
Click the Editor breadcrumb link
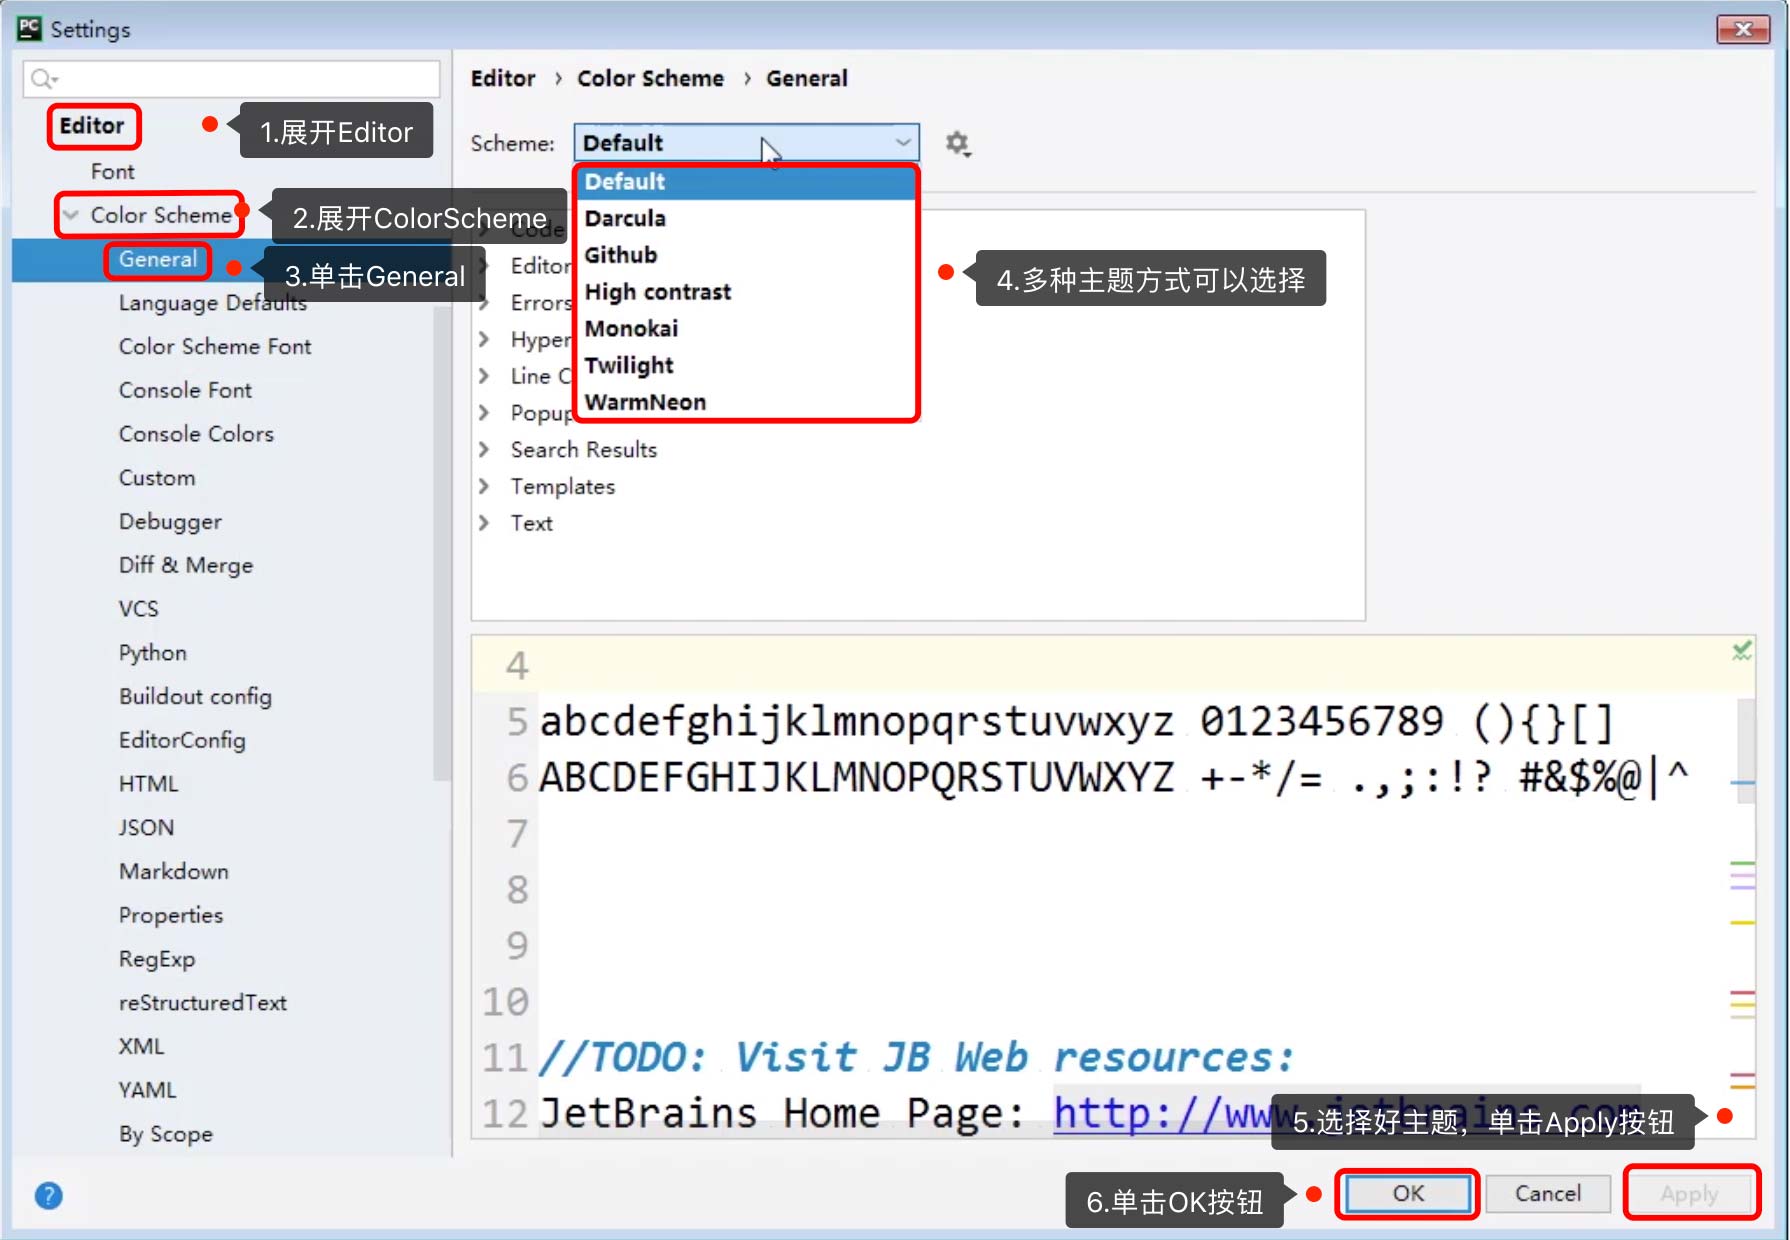click(x=503, y=79)
